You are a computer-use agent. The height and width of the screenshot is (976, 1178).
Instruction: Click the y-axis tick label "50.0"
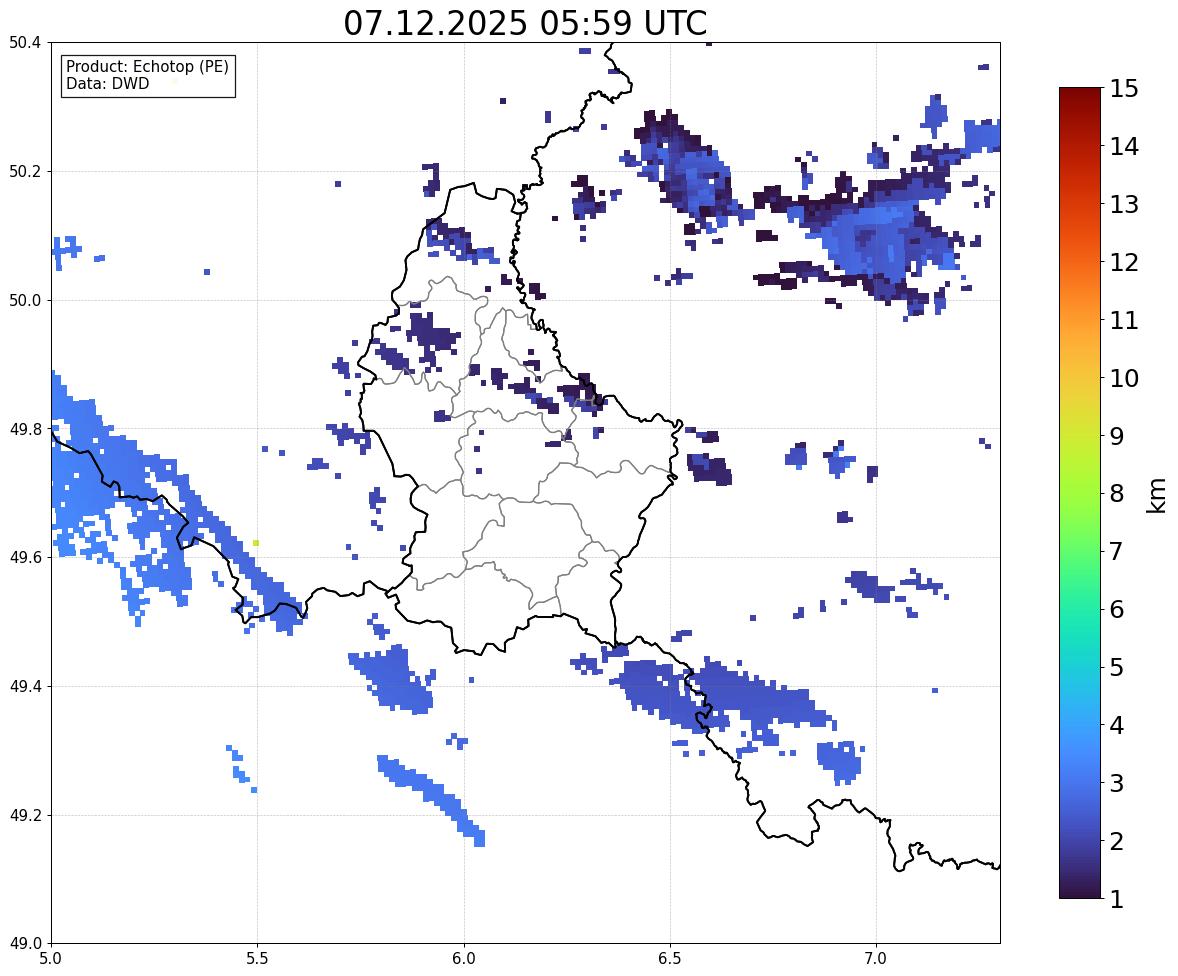click(25, 301)
